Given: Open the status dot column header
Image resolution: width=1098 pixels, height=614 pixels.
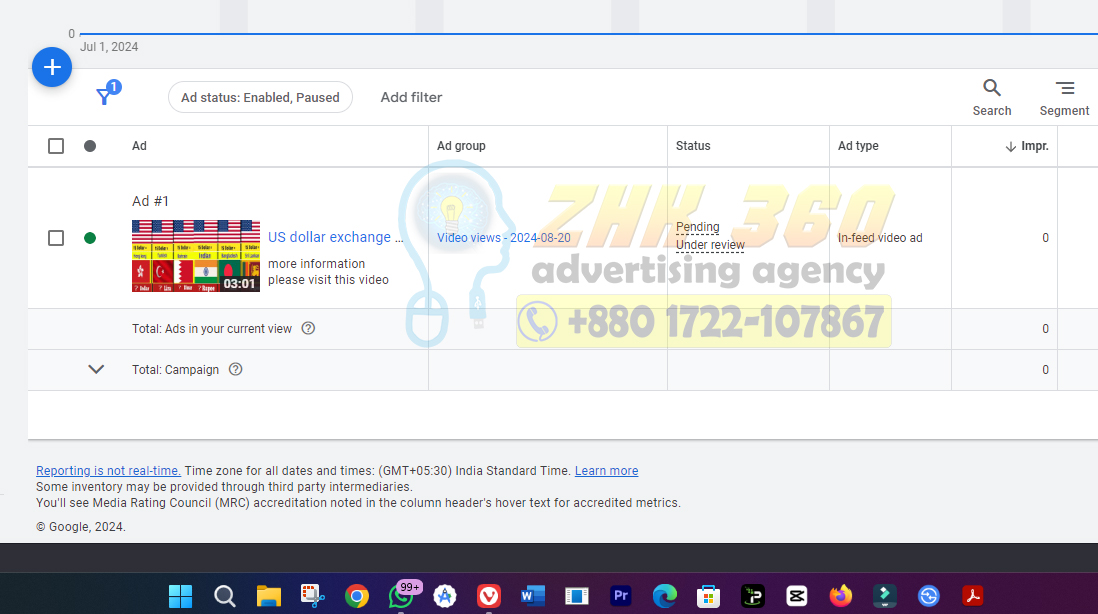Looking at the screenshot, I should [90, 146].
